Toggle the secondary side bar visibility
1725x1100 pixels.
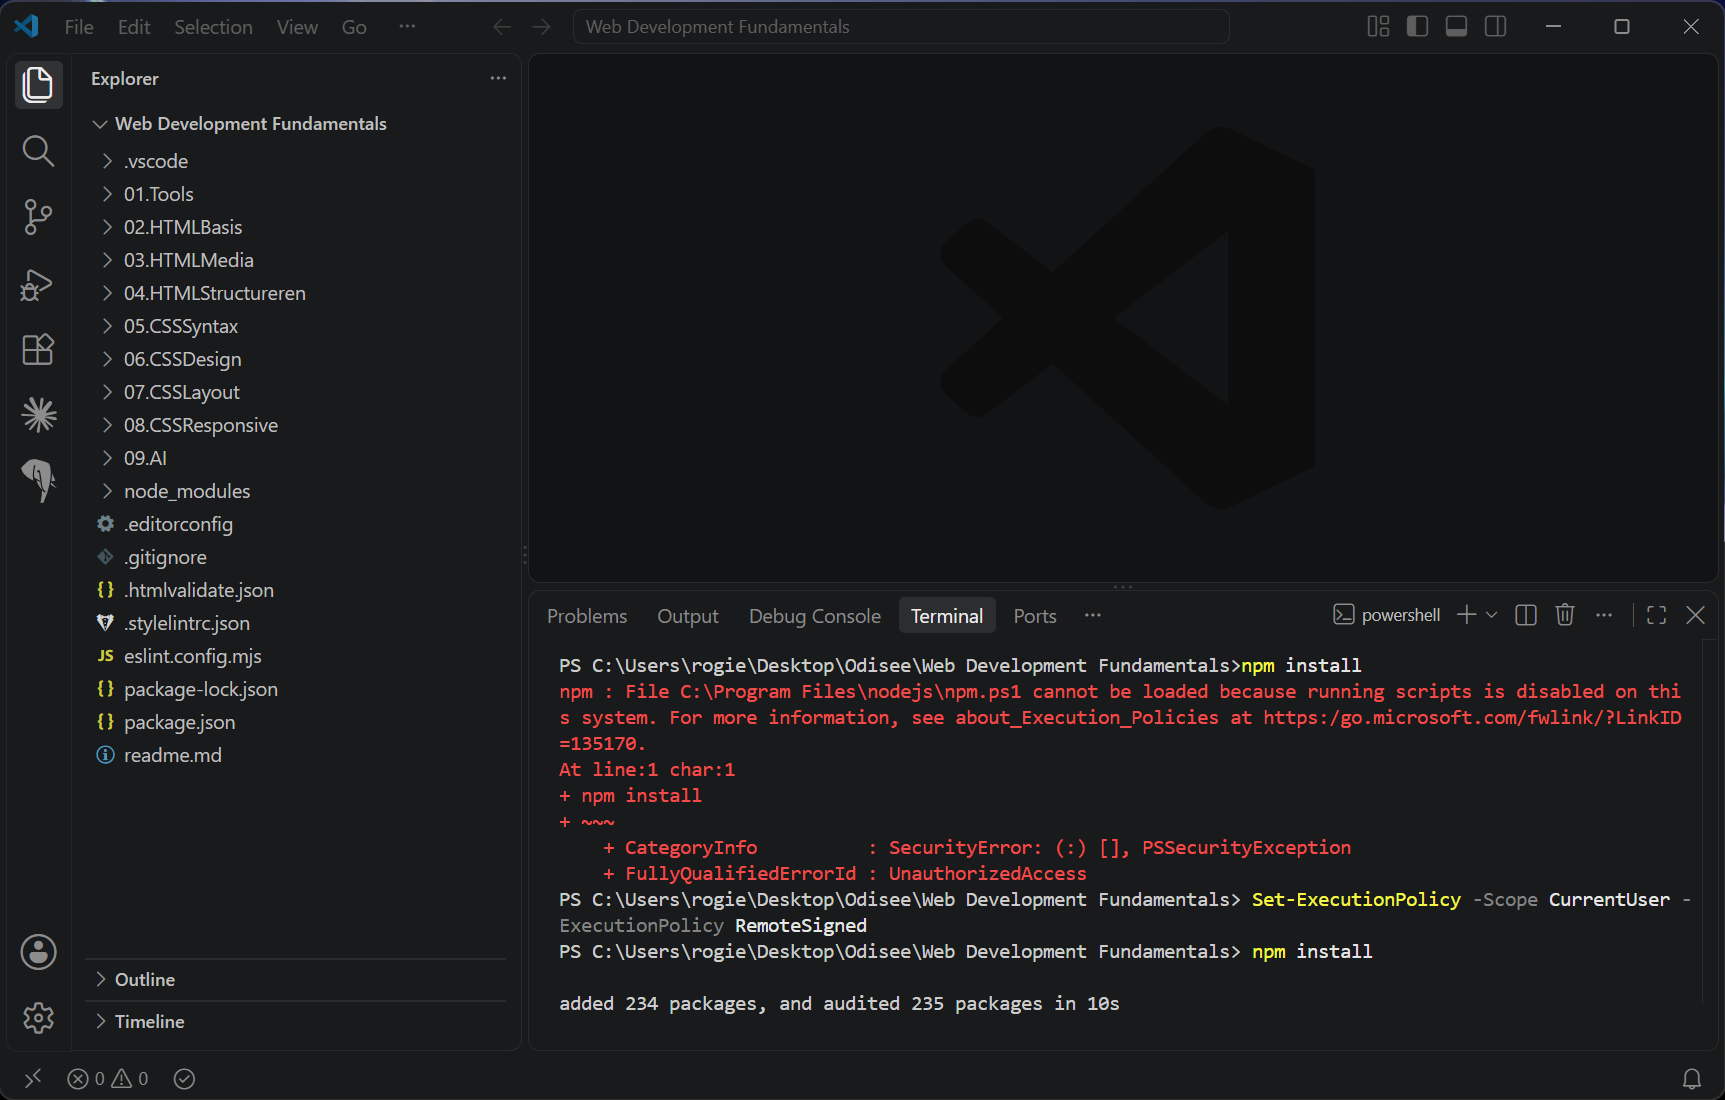pos(1495,27)
